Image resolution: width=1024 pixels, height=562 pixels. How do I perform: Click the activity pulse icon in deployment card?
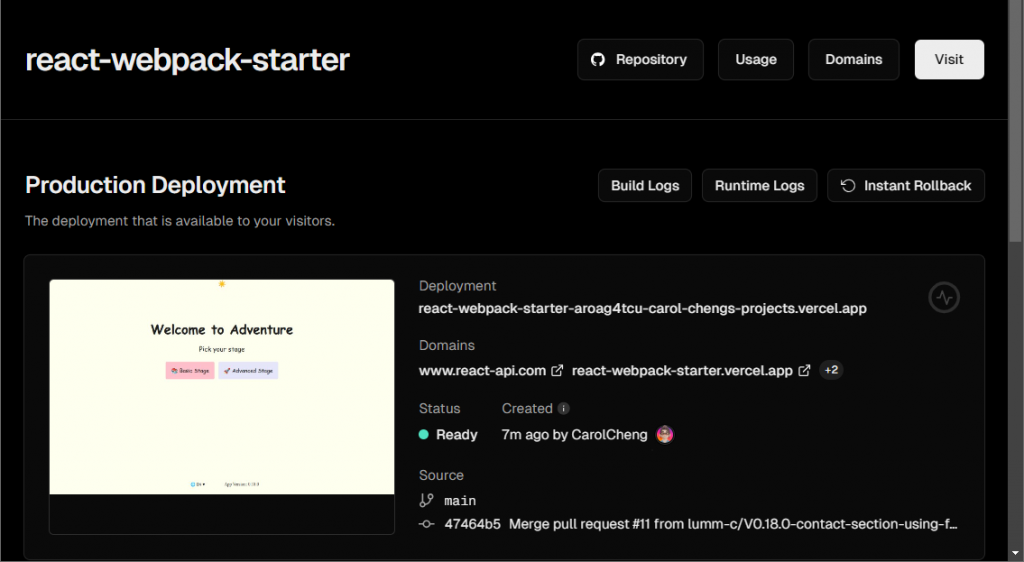tap(944, 297)
